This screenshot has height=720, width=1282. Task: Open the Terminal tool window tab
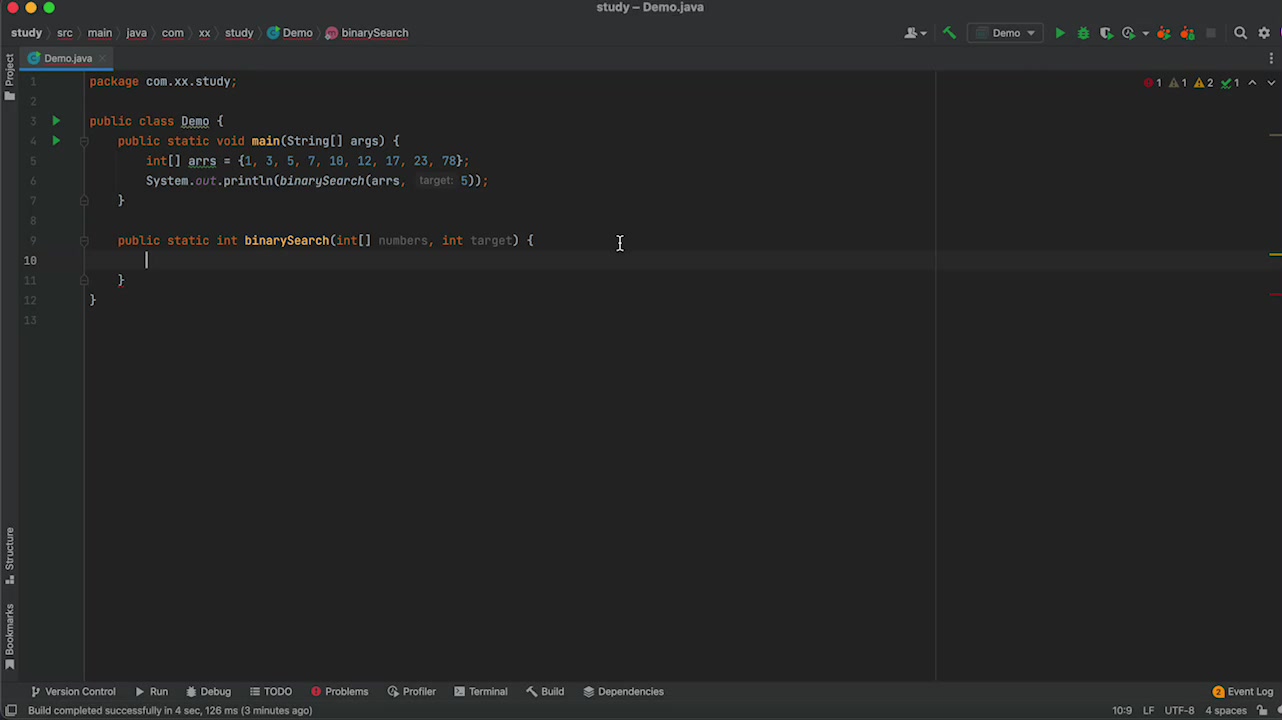(x=480, y=691)
